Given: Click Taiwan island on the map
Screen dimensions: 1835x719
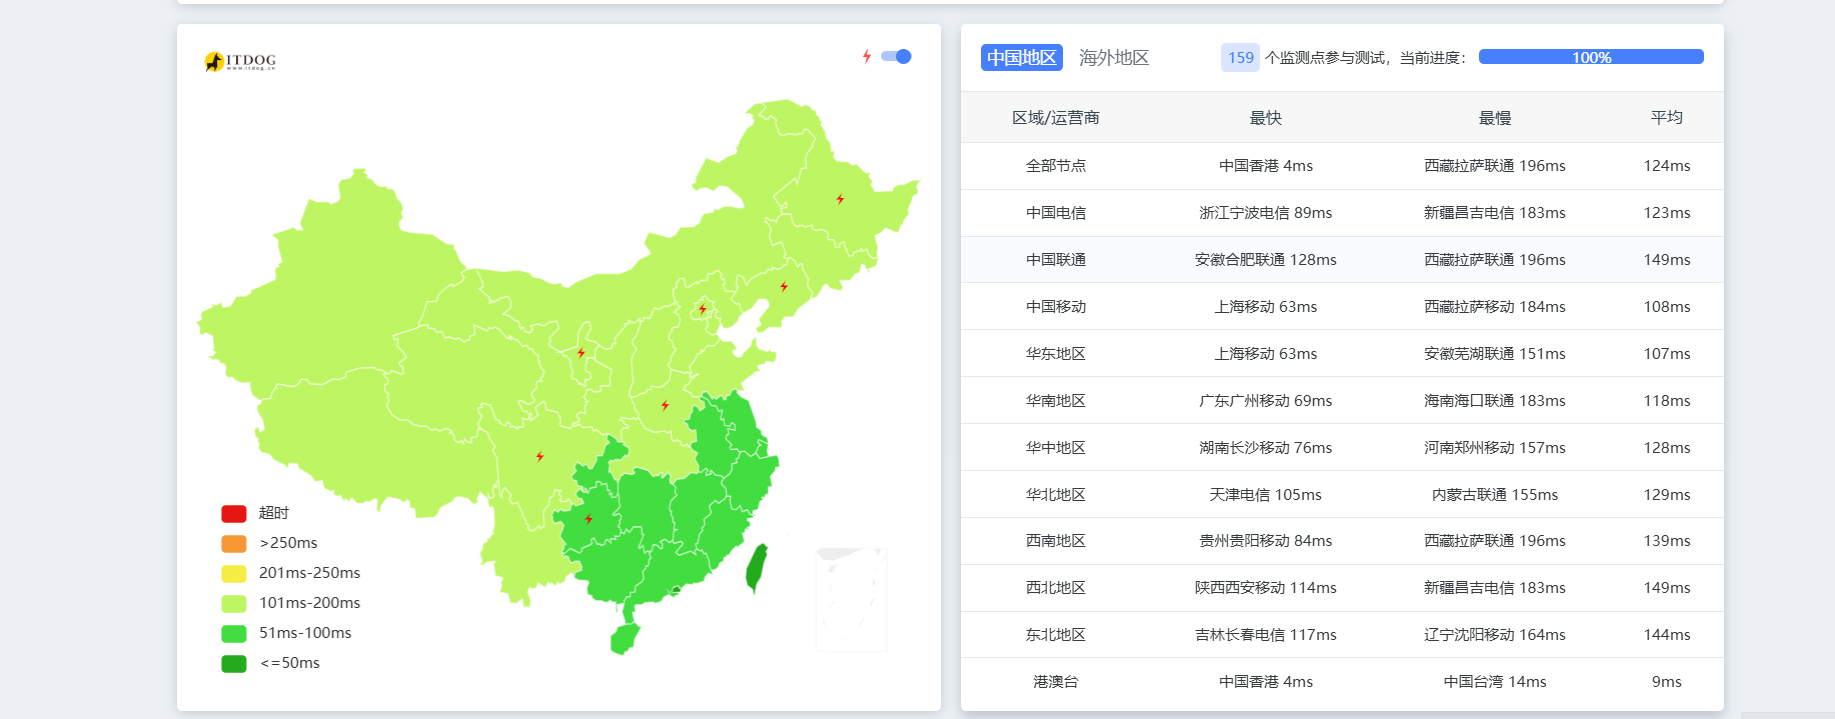Looking at the screenshot, I should click(x=757, y=567).
